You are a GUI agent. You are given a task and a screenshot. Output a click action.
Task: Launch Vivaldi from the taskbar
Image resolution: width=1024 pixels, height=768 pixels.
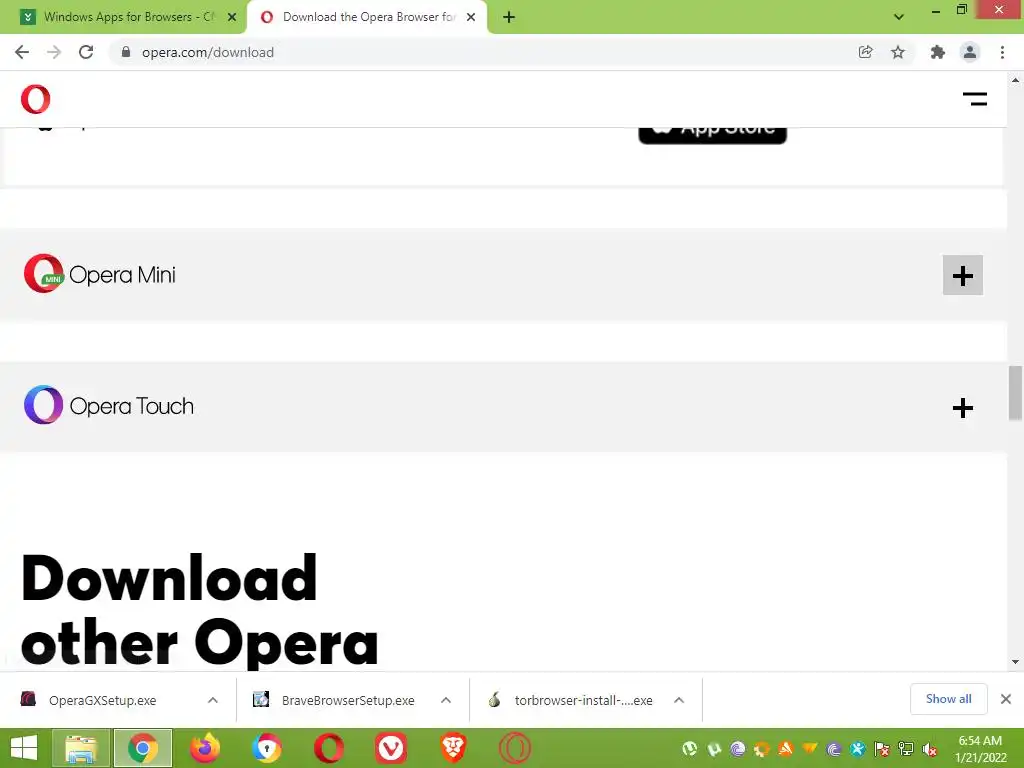pyautogui.click(x=391, y=748)
